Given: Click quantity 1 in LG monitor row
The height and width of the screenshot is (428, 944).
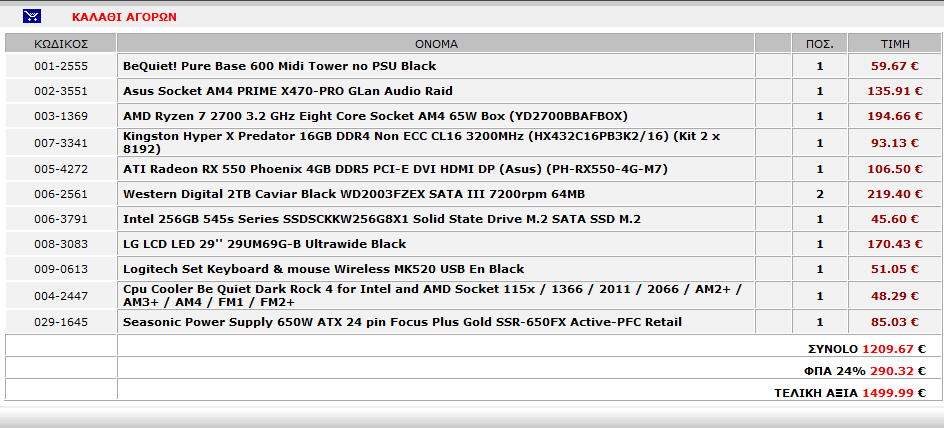Looking at the screenshot, I should [x=820, y=244].
